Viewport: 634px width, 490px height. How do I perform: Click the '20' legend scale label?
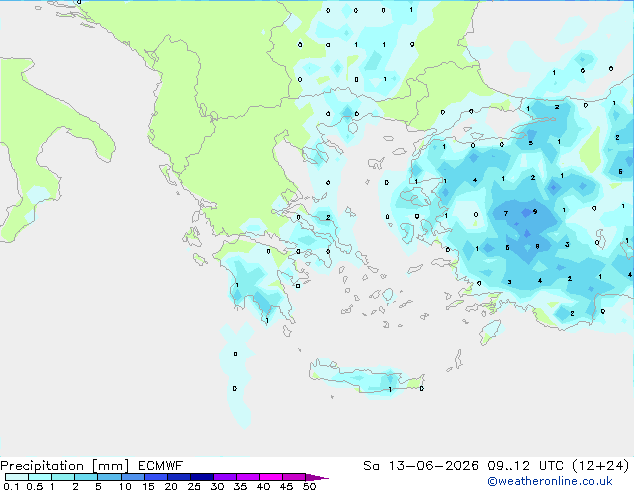(x=171, y=486)
